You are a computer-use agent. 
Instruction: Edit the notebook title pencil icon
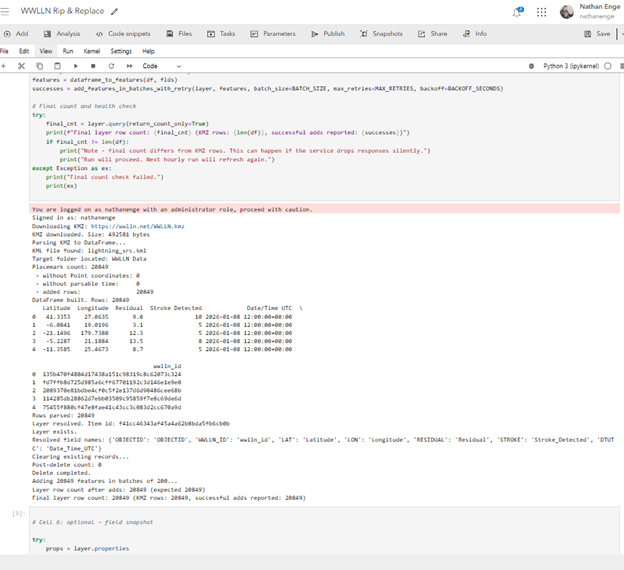point(115,12)
